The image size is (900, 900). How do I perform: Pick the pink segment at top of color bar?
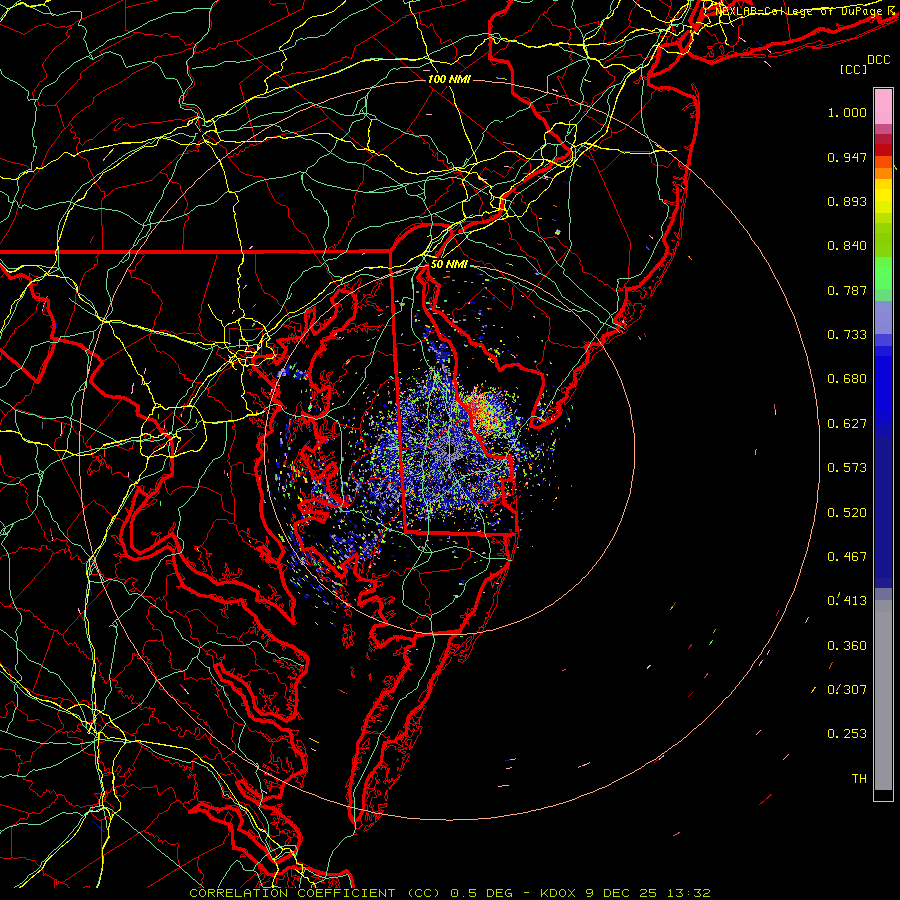click(x=883, y=106)
